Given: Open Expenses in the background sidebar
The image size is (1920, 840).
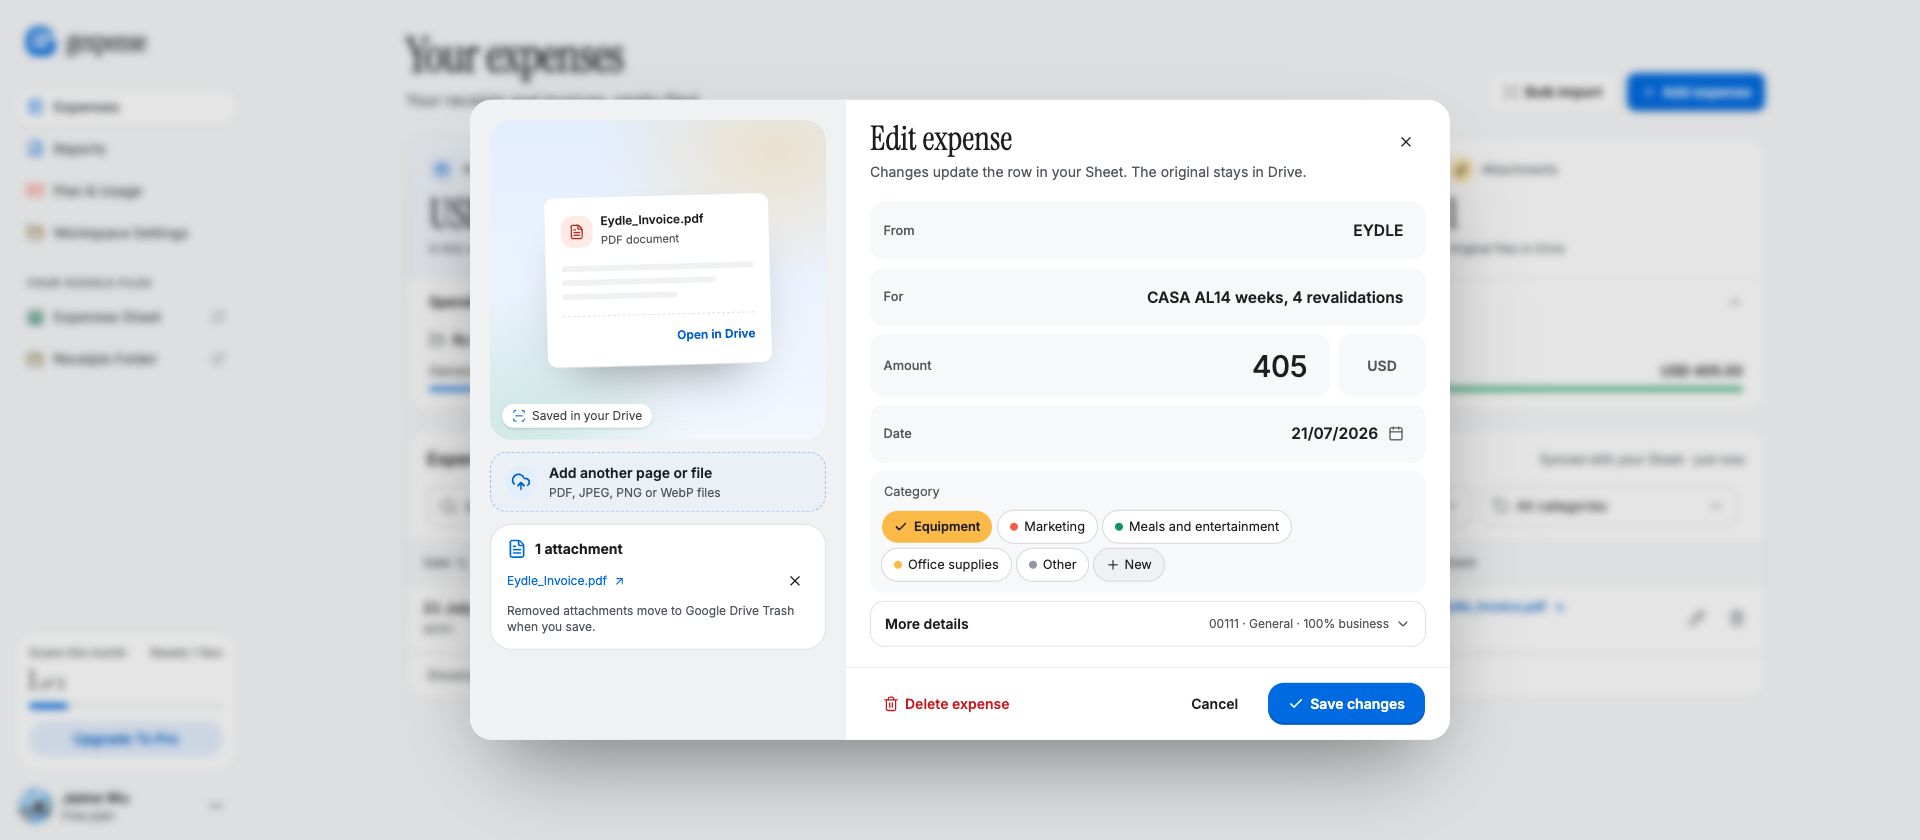Looking at the screenshot, I should [x=126, y=107].
